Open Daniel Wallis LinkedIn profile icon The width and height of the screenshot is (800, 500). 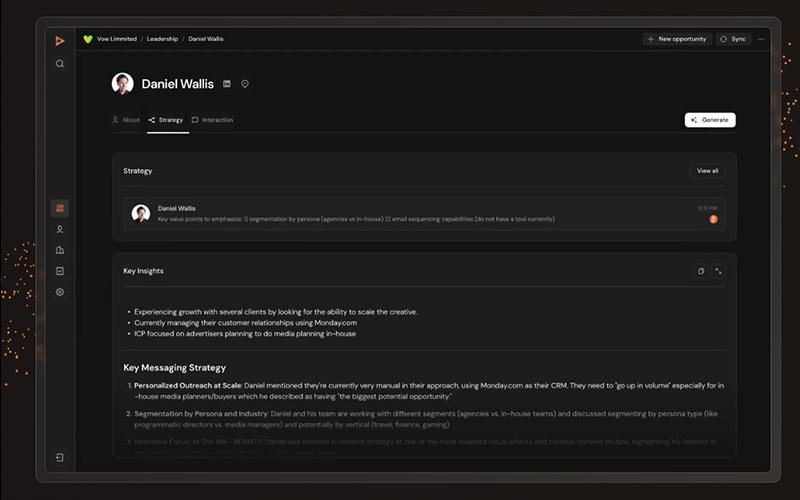(227, 84)
